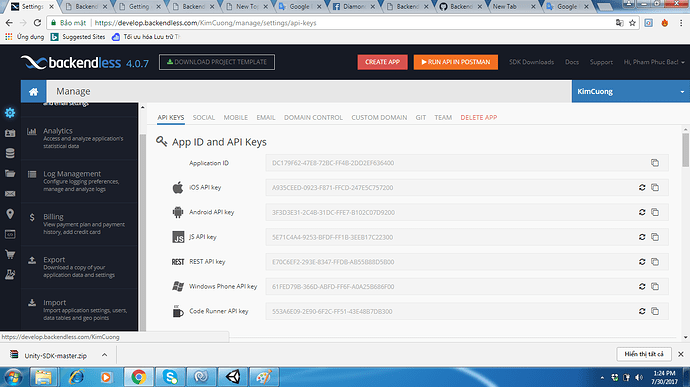Select the API KEYS tab
690x387 pixels.
point(171,118)
